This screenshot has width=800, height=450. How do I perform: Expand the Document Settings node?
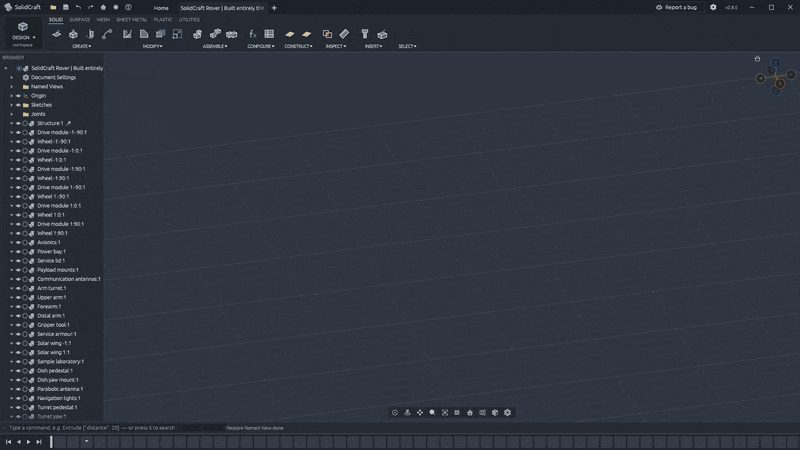(12, 78)
